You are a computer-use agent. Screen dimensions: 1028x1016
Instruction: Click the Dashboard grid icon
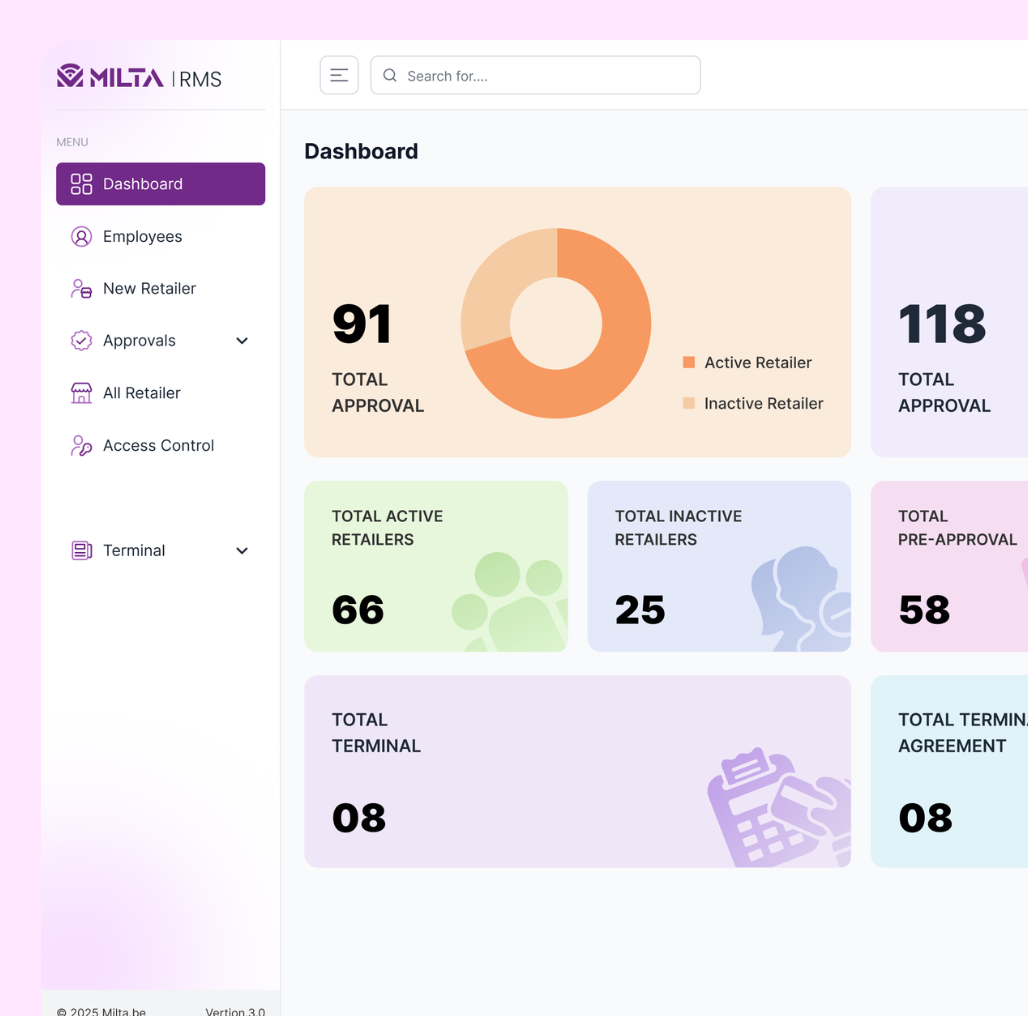[x=81, y=184]
